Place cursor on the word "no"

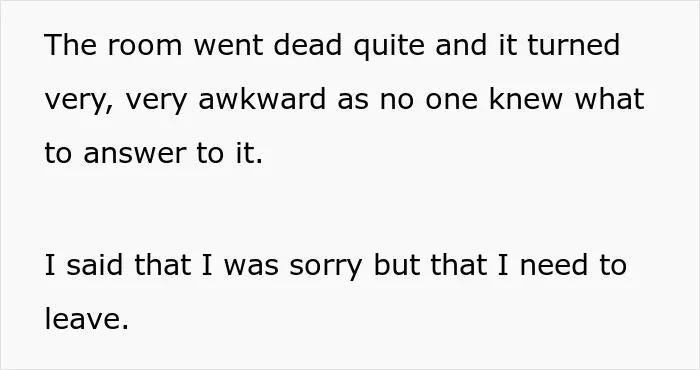pos(397,101)
